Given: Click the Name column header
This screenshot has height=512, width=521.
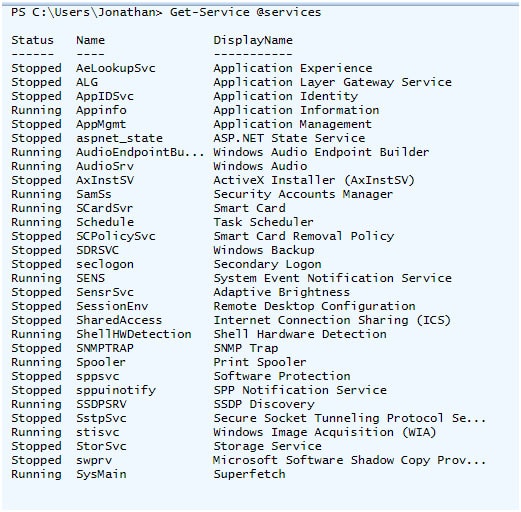Looking at the screenshot, I should pyautogui.click(x=90, y=40).
